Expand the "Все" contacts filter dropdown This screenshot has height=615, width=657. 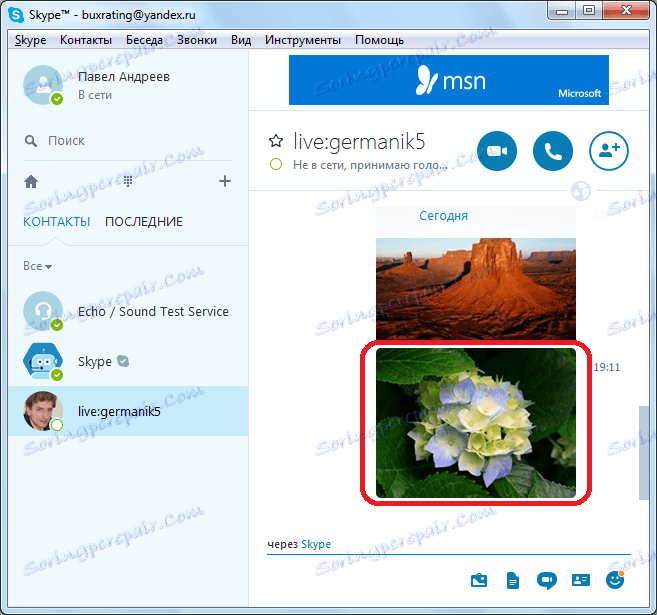(x=37, y=266)
